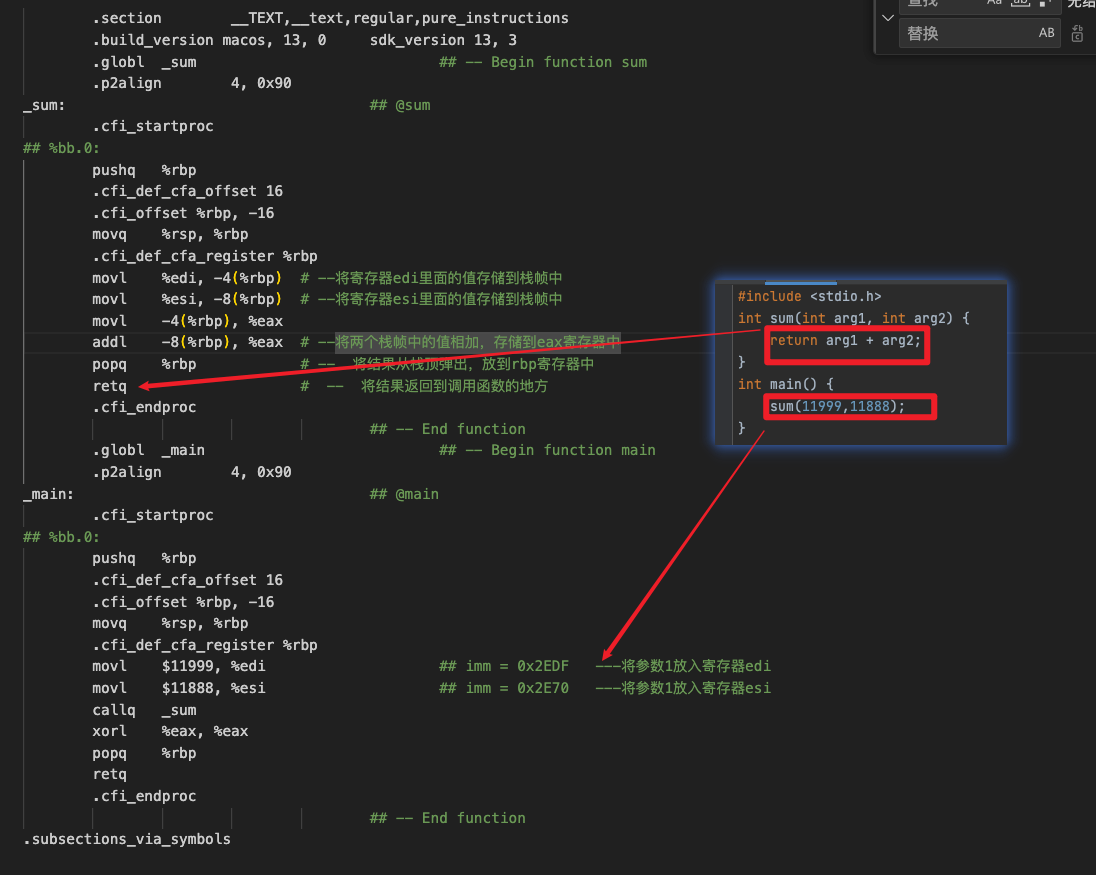1096x875 pixels.
Task: Click the '.globl _main' directive
Action: [x=148, y=450]
